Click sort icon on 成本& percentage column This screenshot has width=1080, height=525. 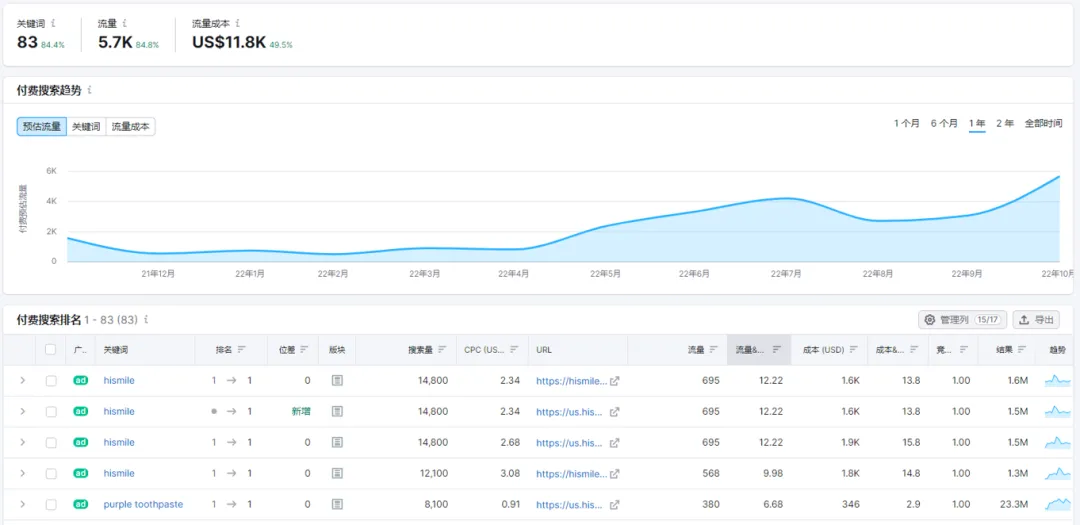pos(914,349)
